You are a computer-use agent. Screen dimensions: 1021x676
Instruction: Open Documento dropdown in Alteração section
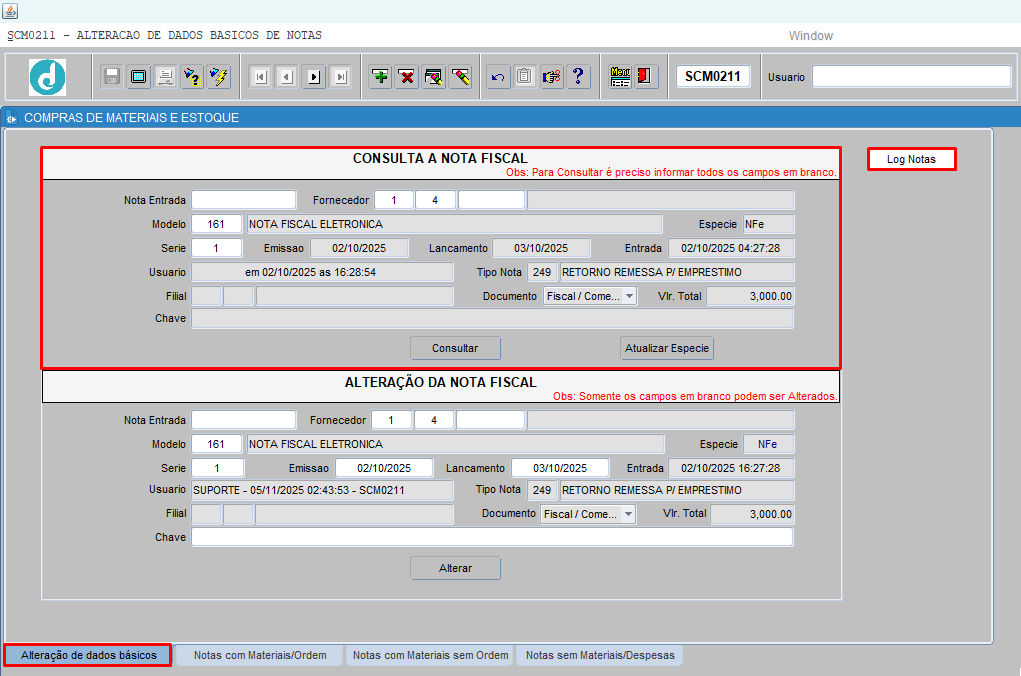click(627, 514)
